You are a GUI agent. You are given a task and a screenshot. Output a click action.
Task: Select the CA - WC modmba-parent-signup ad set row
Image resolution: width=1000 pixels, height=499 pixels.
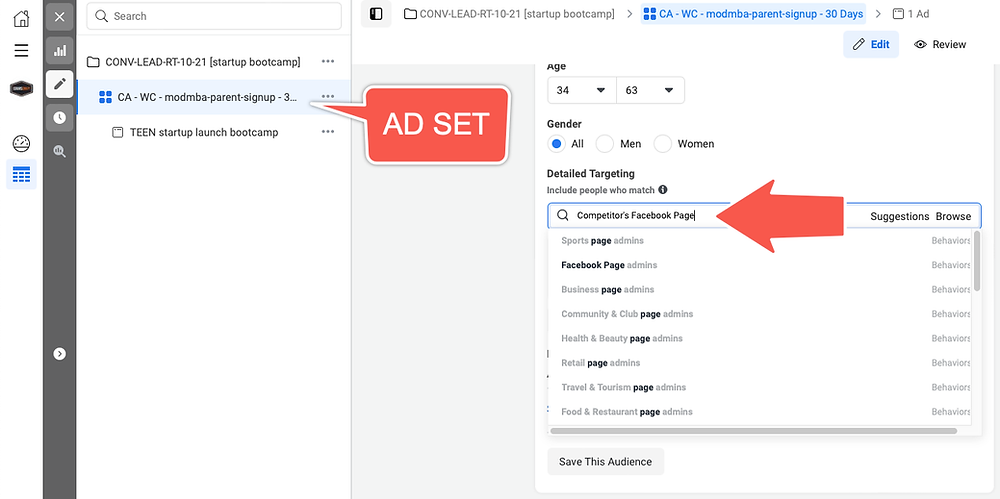click(214, 97)
